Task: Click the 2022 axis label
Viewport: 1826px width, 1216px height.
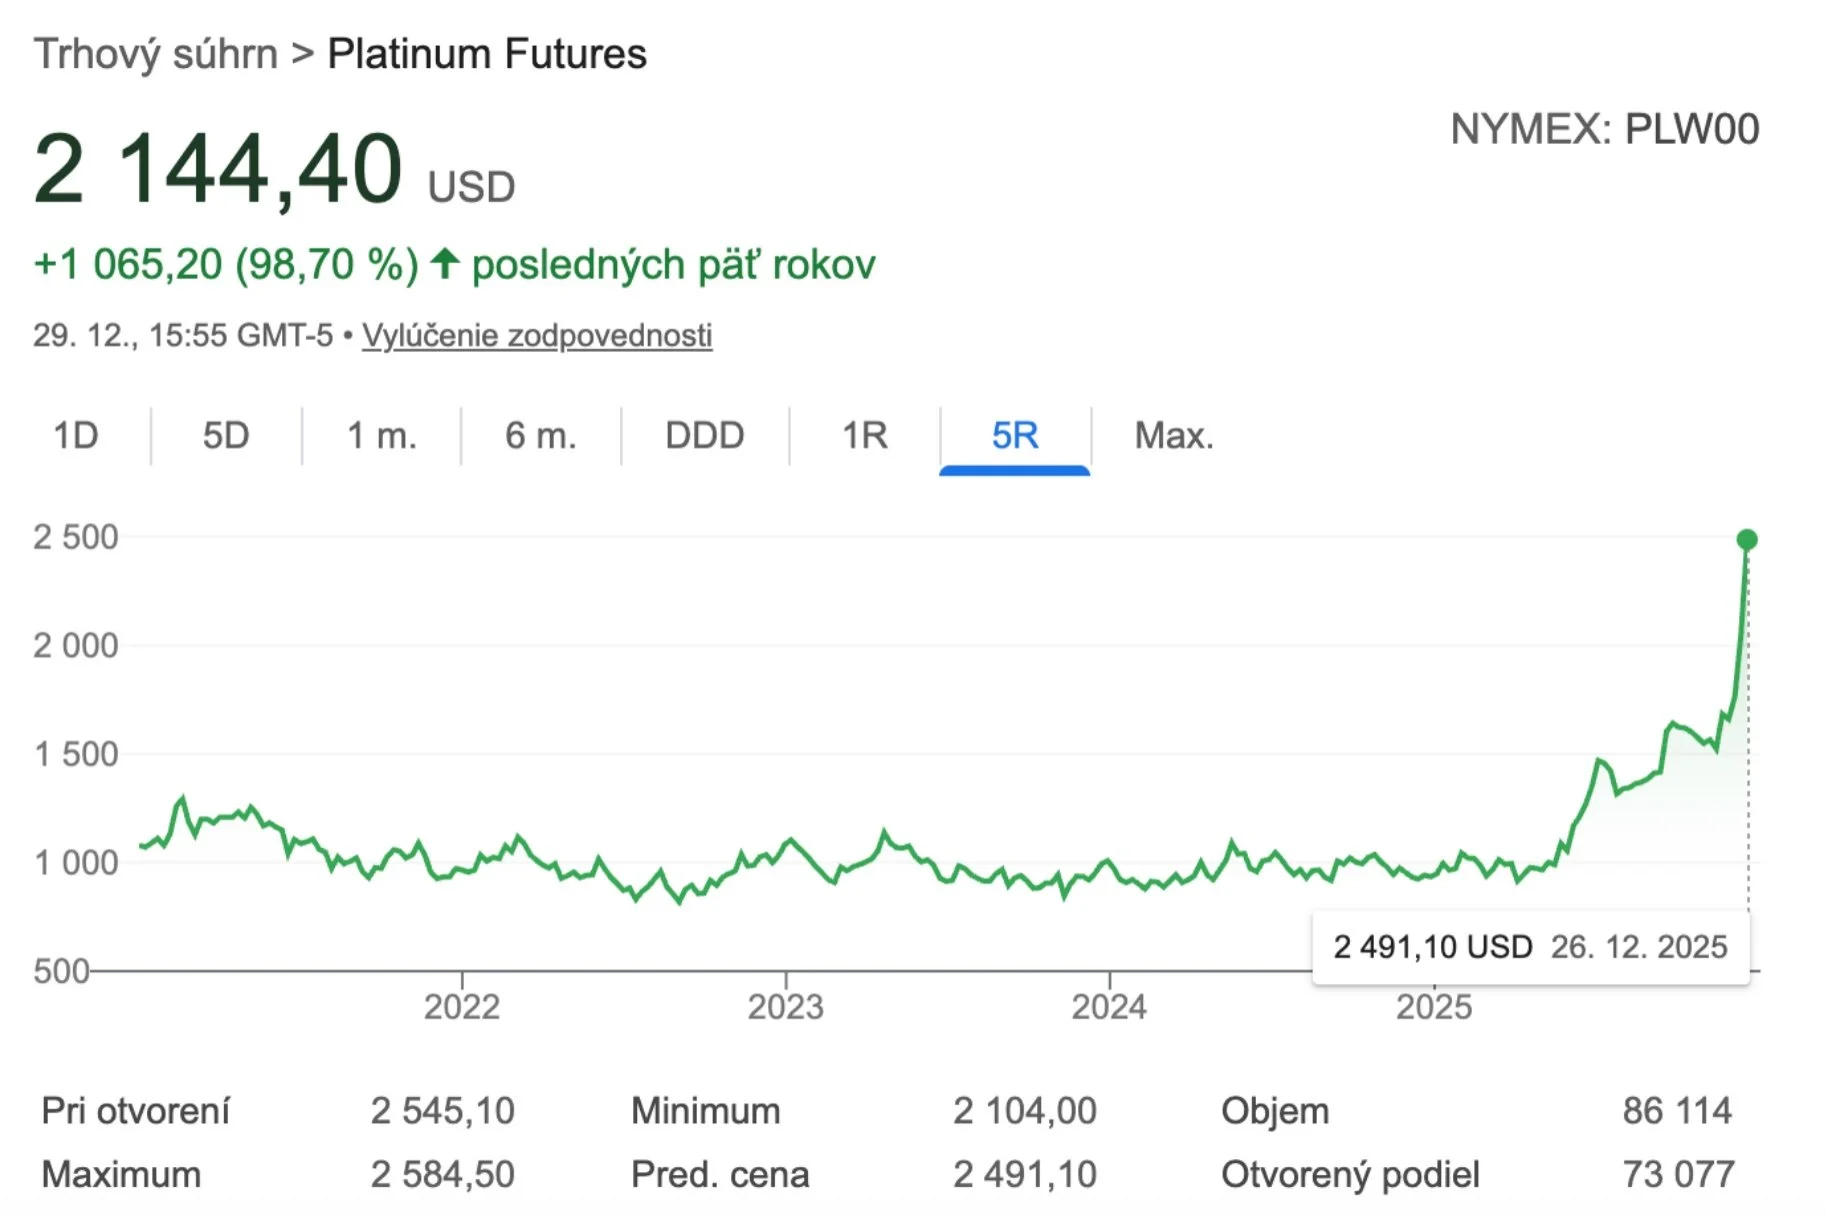Action: (x=462, y=1006)
